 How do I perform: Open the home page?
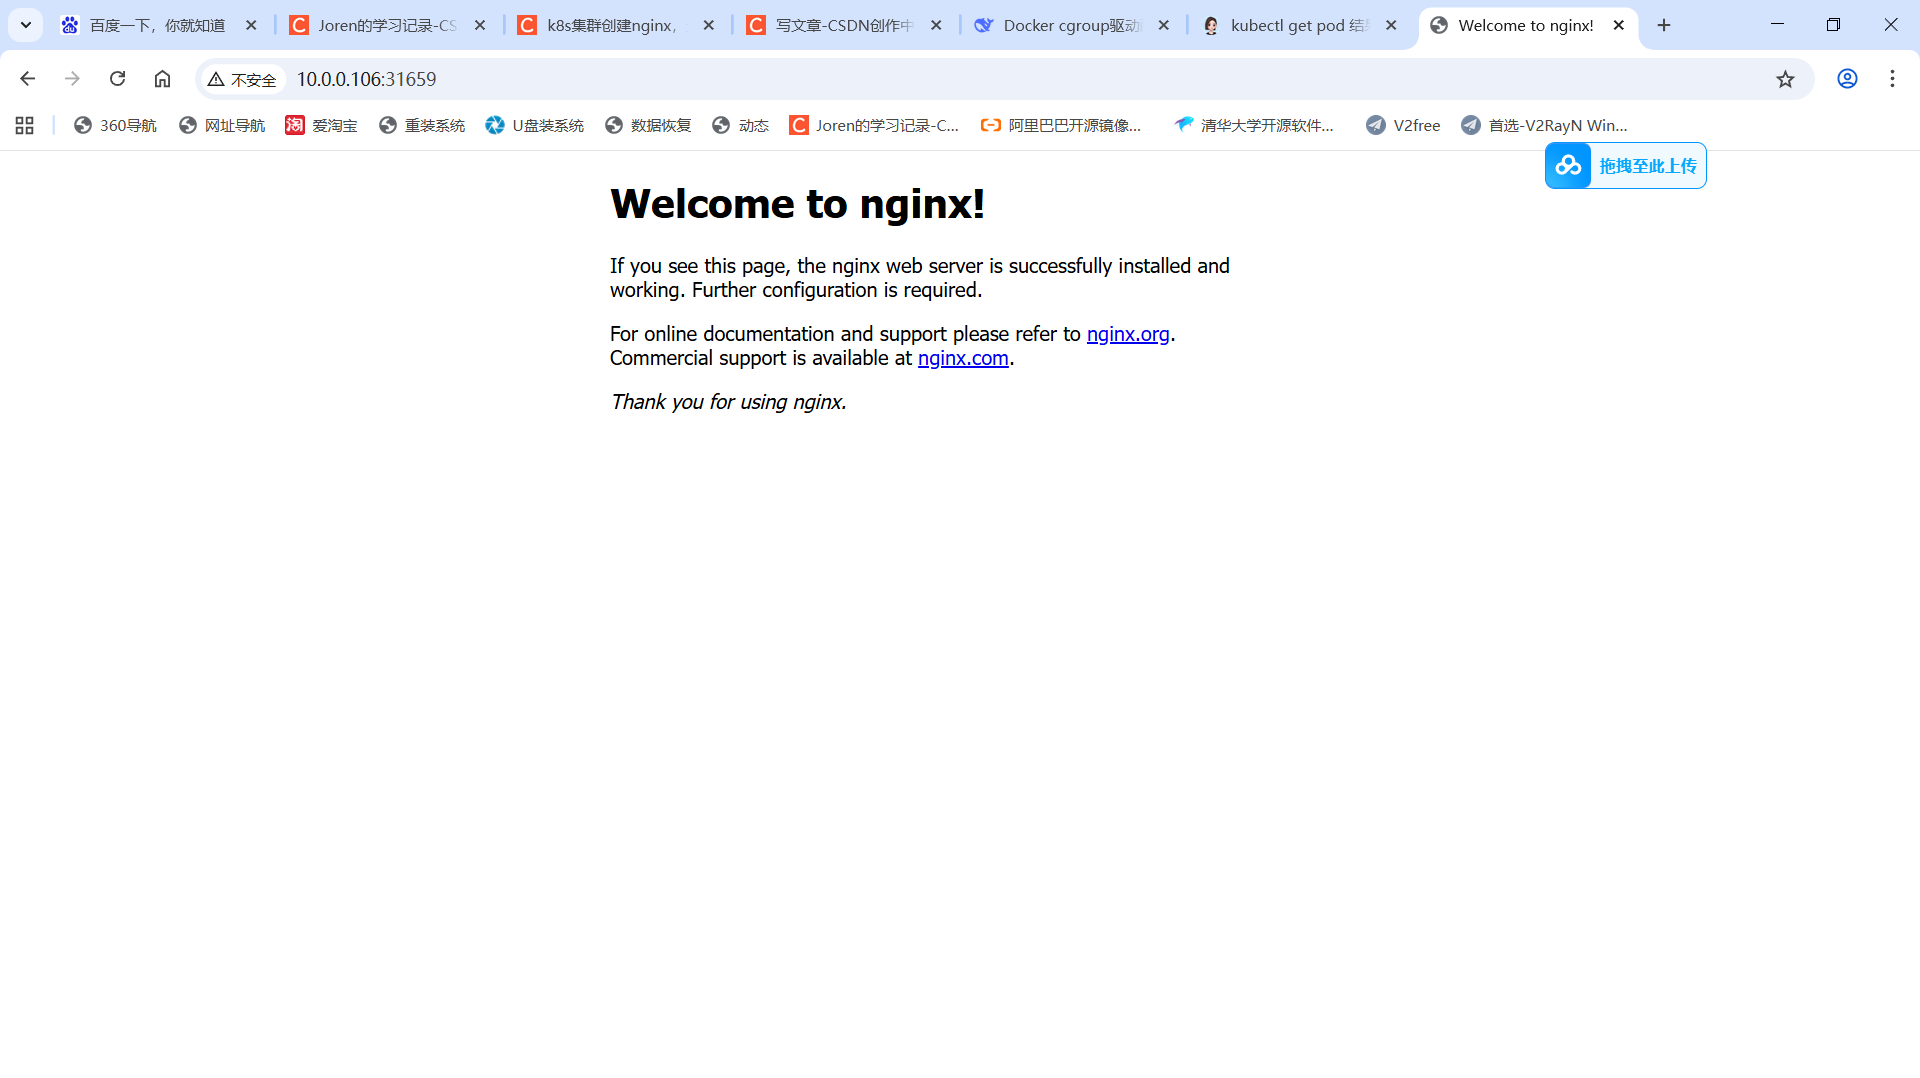click(162, 79)
